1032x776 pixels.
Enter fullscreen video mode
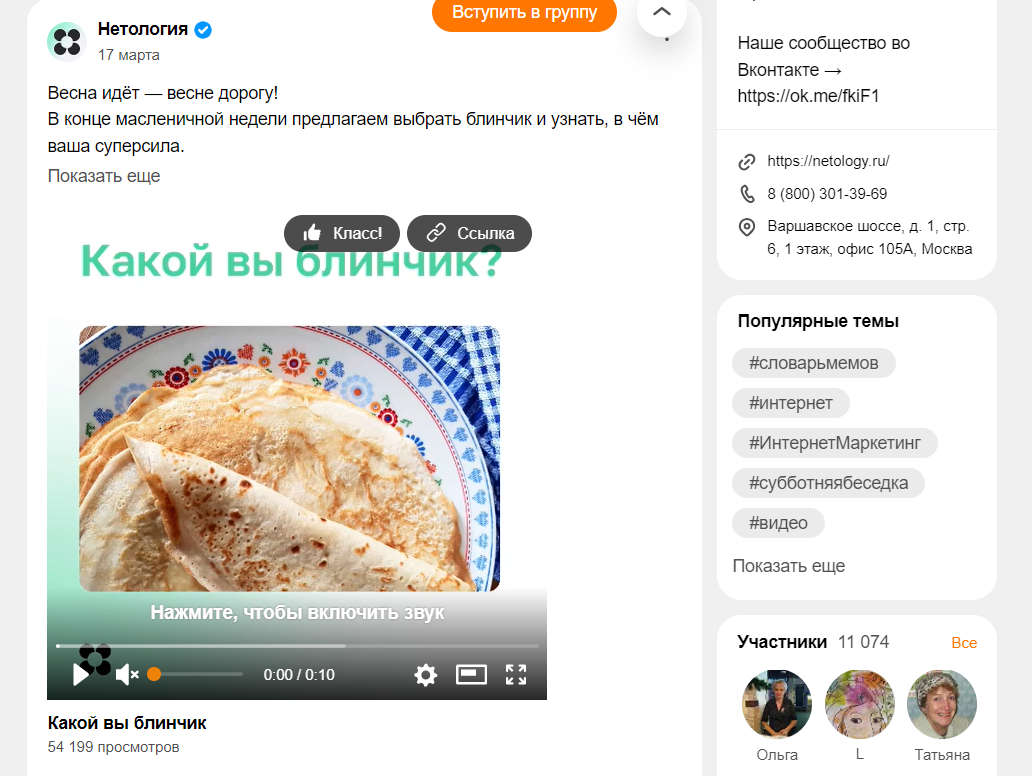(516, 675)
